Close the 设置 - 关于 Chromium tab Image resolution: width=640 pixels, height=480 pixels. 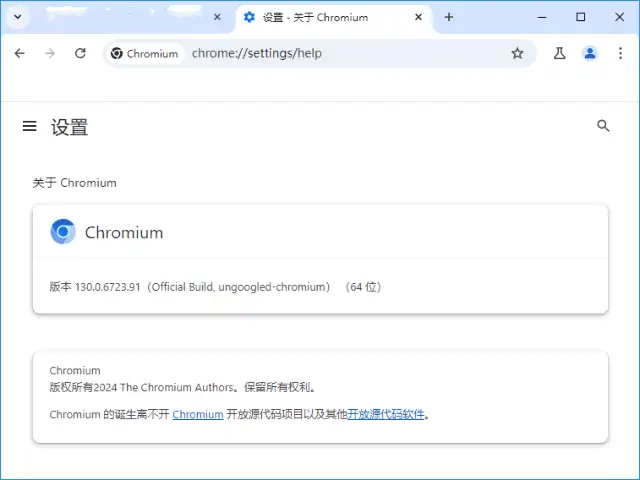(416, 17)
